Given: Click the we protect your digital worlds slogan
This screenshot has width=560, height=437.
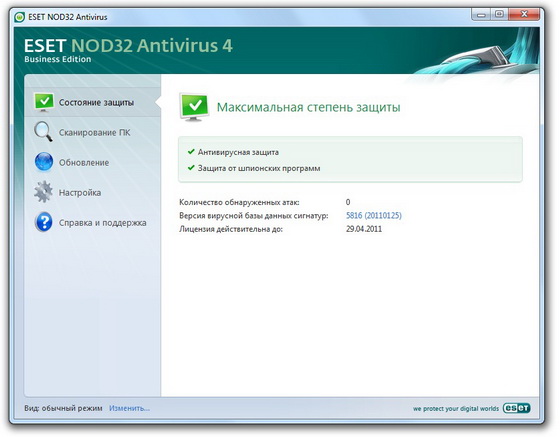Looking at the screenshot, I should 456,408.
